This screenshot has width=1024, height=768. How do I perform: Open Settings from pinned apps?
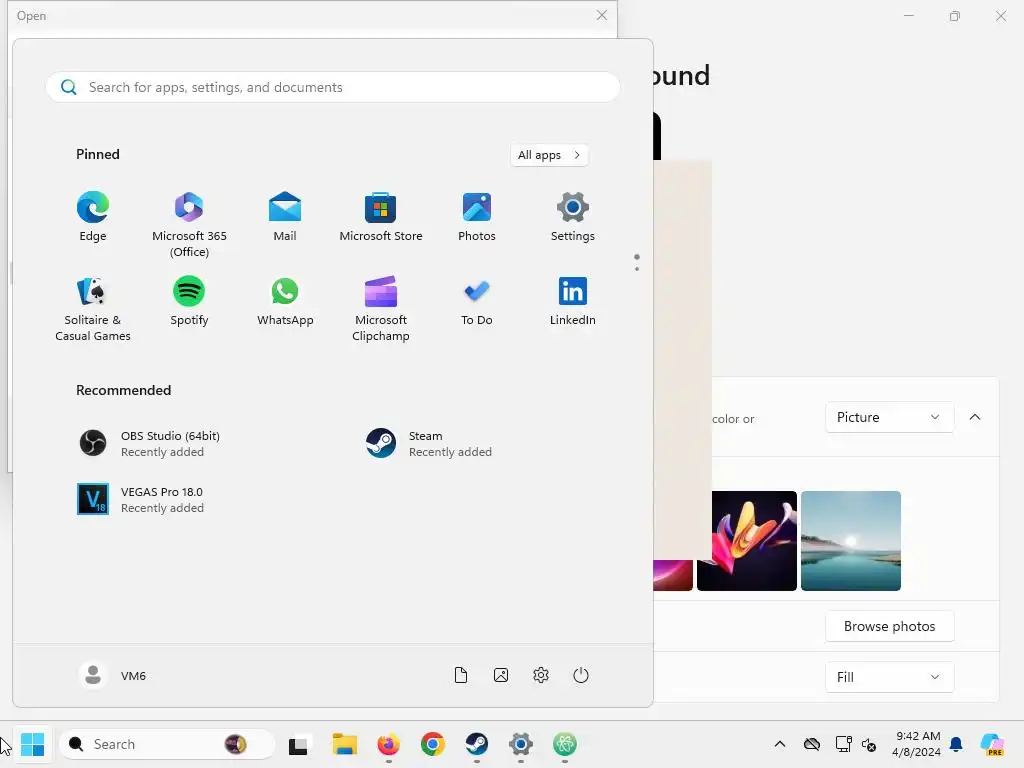573,217
